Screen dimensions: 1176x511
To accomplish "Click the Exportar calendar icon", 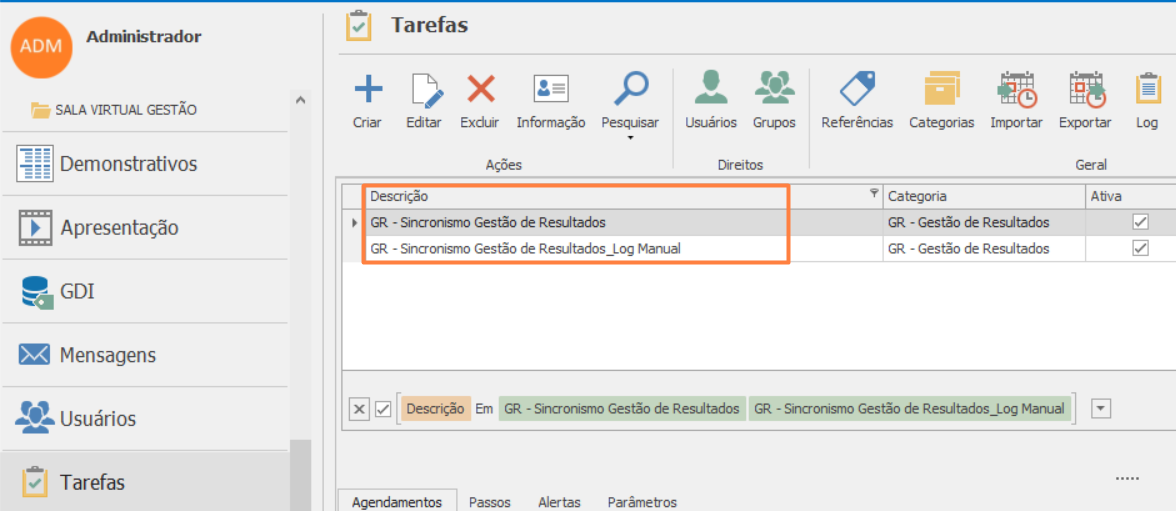I will [1085, 90].
